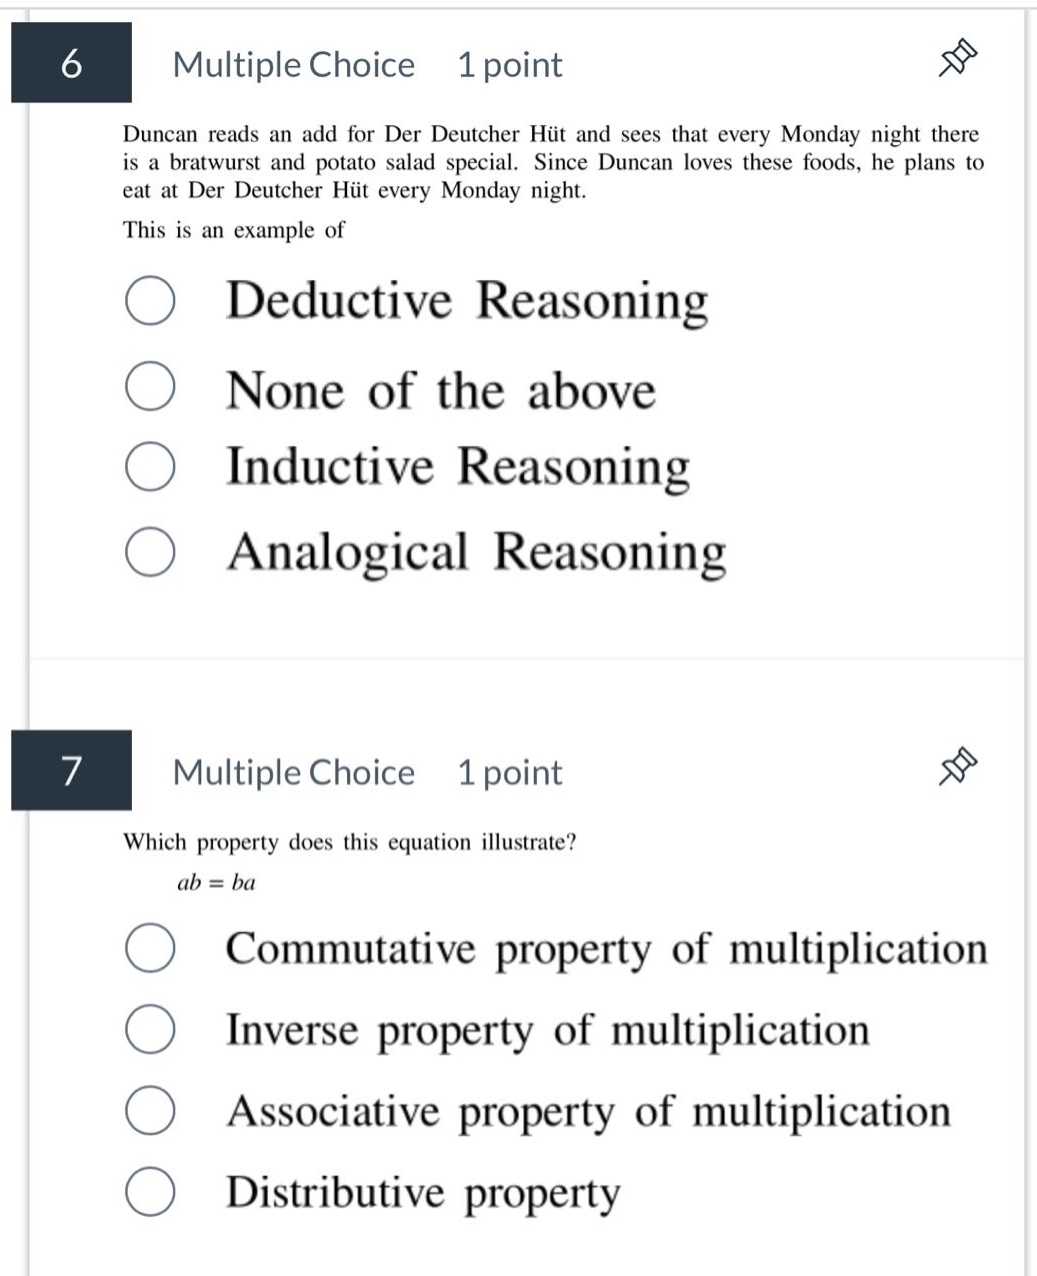The height and width of the screenshot is (1276, 1037).
Task: Choose the None of the above option
Action: [151, 388]
